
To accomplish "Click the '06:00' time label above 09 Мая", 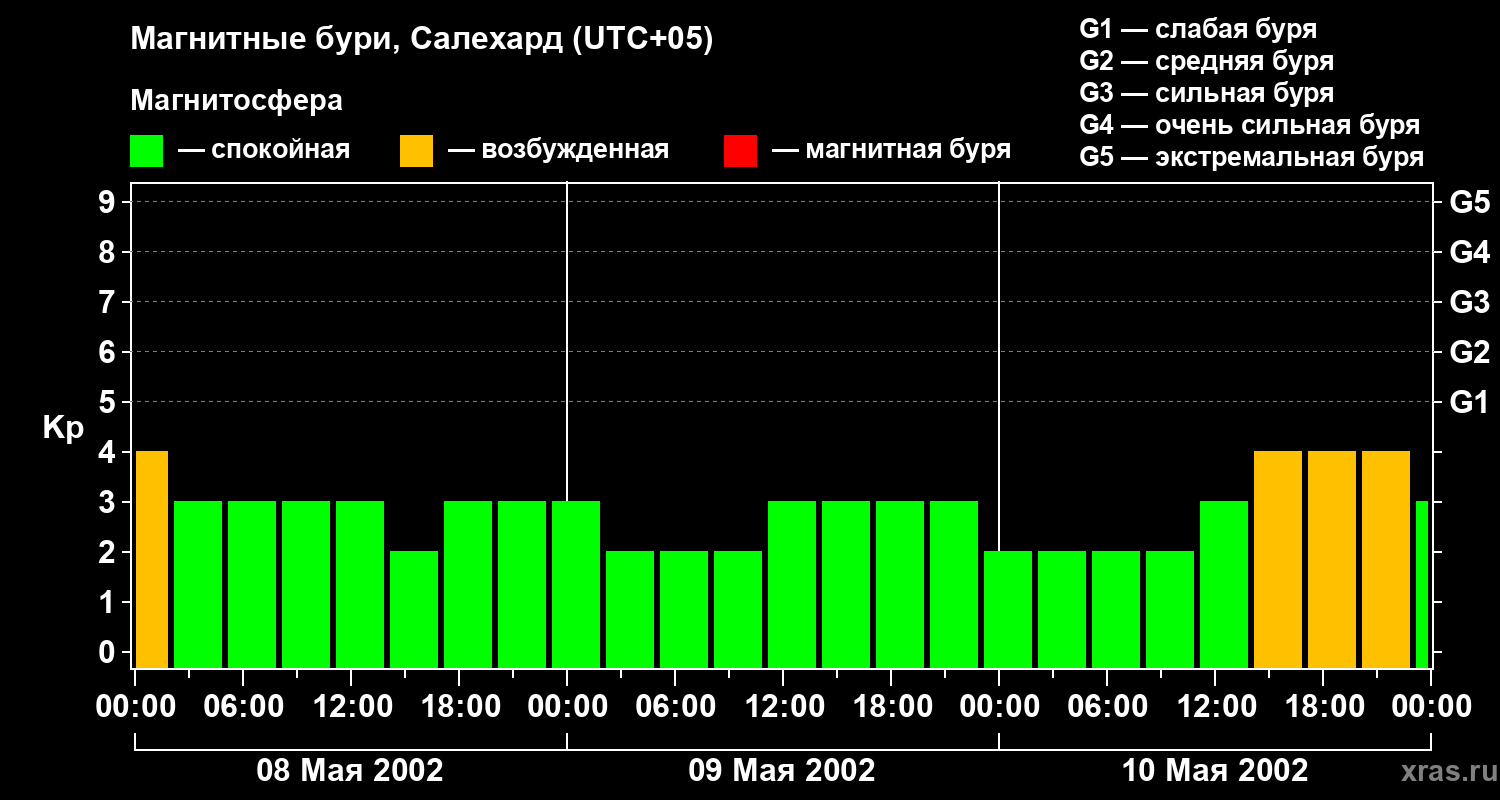I will pos(675,707).
